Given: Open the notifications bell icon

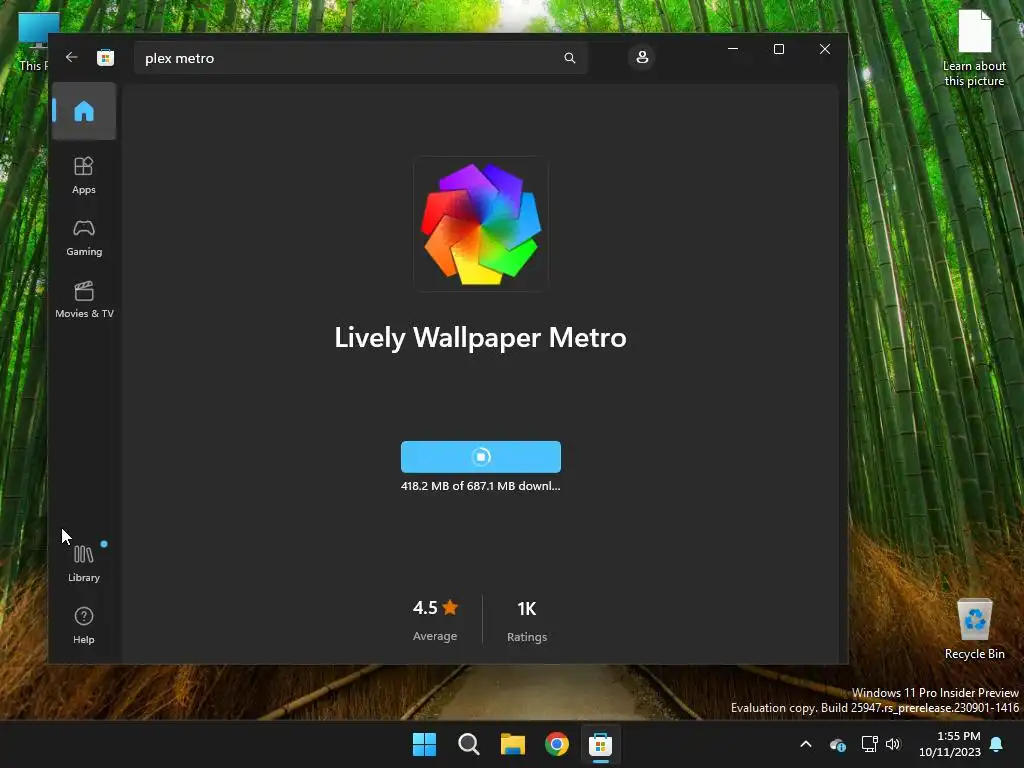Looking at the screenshot, I should click(x=997, y=744).
